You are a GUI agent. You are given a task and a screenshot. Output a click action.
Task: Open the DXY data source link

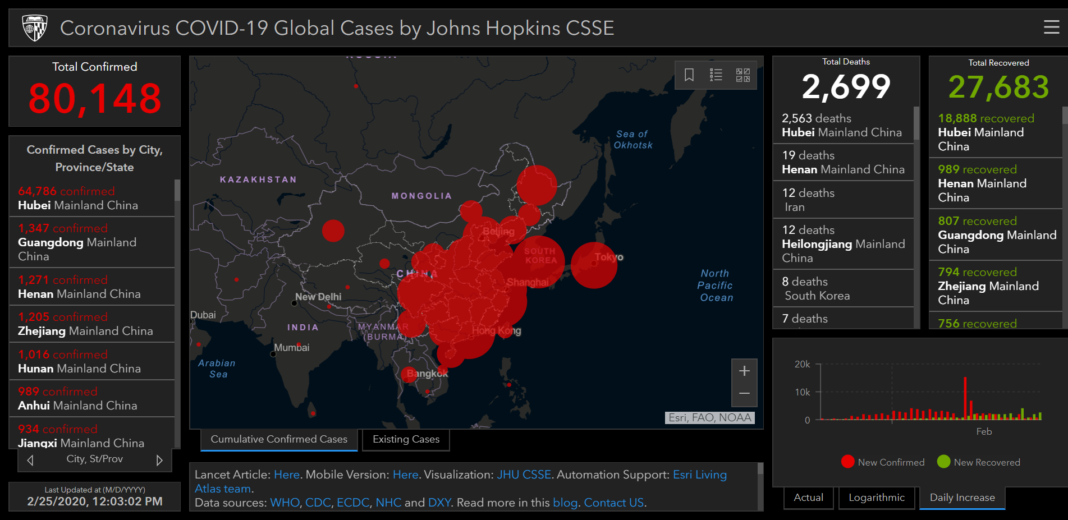pos(439,503)
